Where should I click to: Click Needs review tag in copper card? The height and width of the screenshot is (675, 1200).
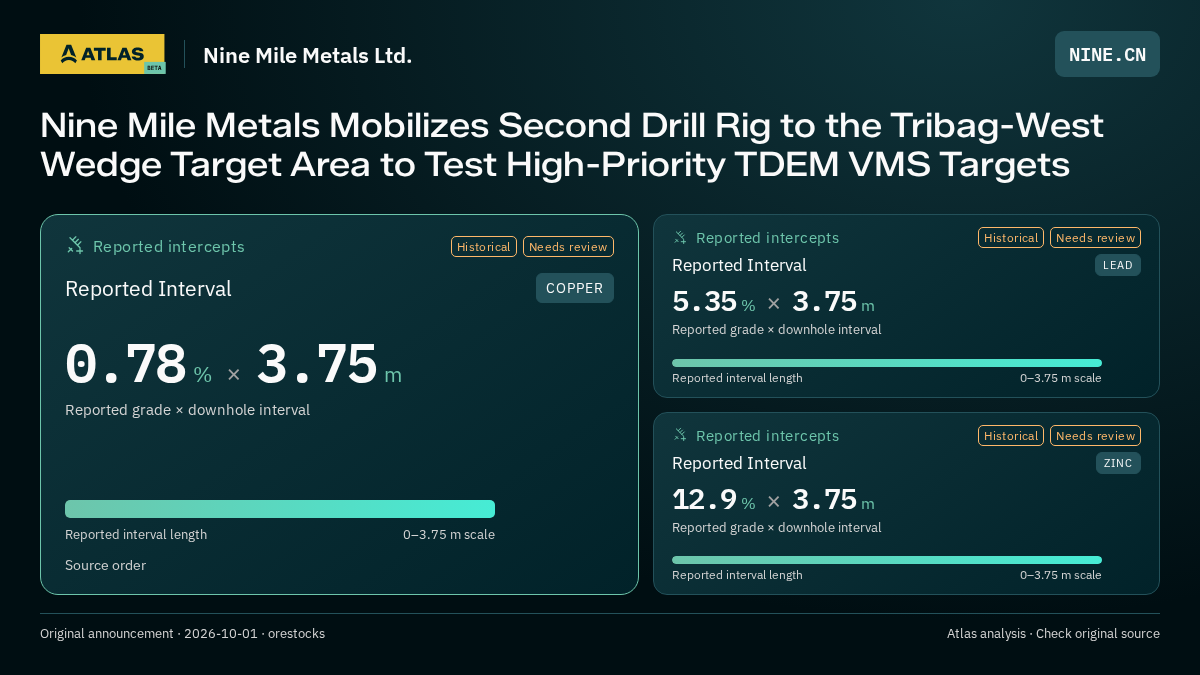(568, 247)
